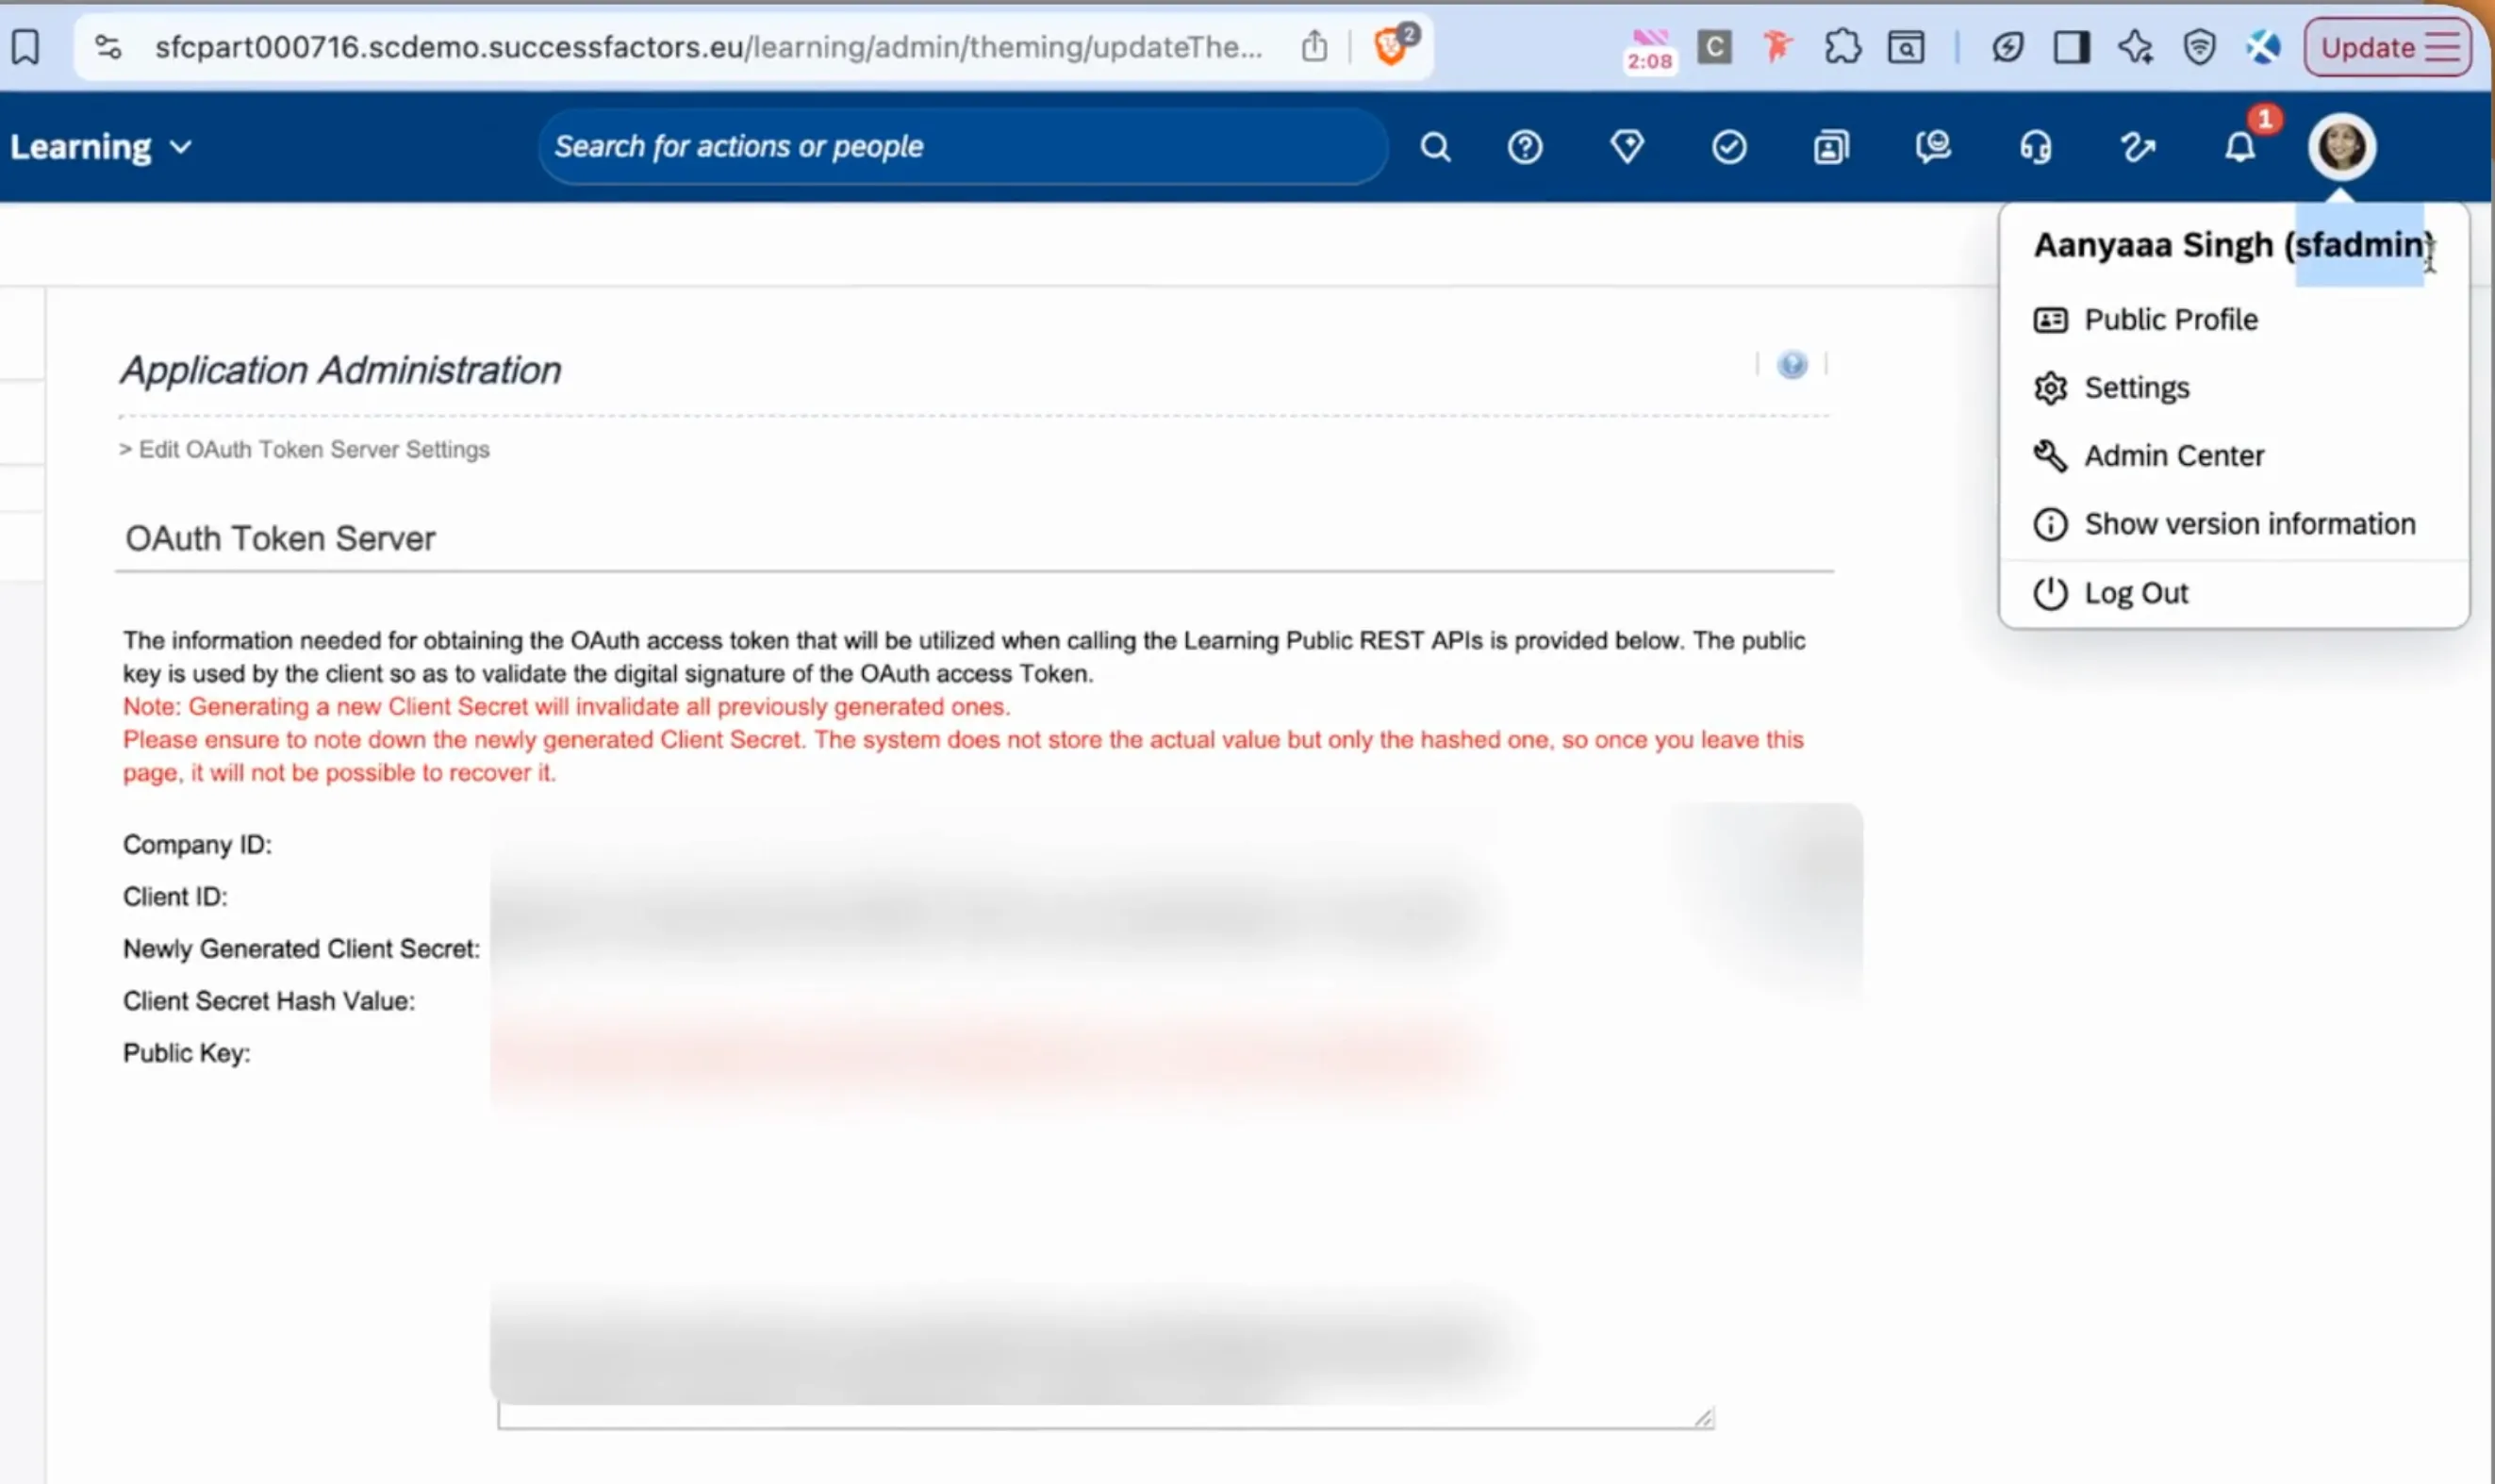The width and height of the screenshot is (2495, 1484).
Task: Click the magnifier search icon
Action: pyautogui.click(x=1435, y=147)
